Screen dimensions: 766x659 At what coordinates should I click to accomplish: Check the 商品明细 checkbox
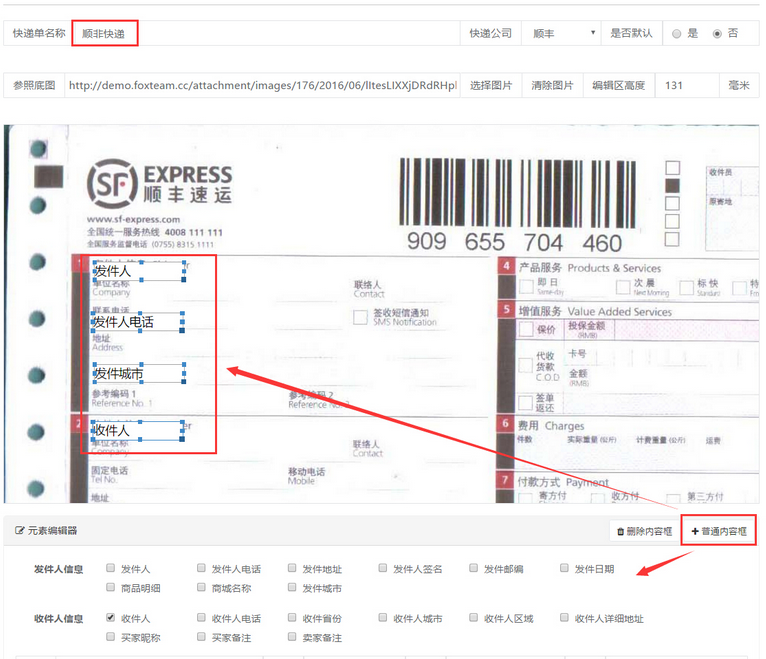[x=111, y=588]
